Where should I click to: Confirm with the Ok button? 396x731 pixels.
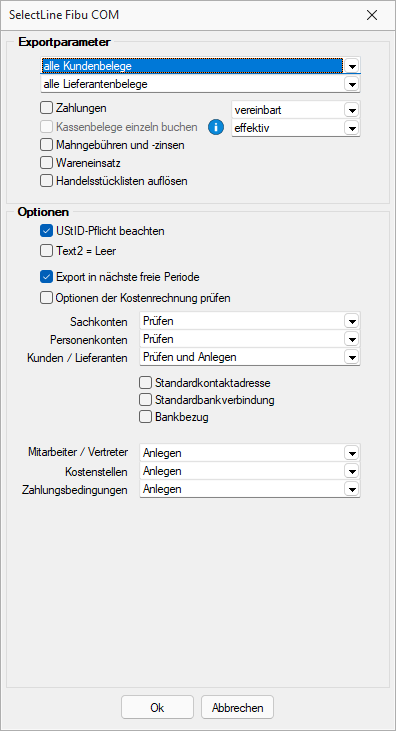click(157, 708)
